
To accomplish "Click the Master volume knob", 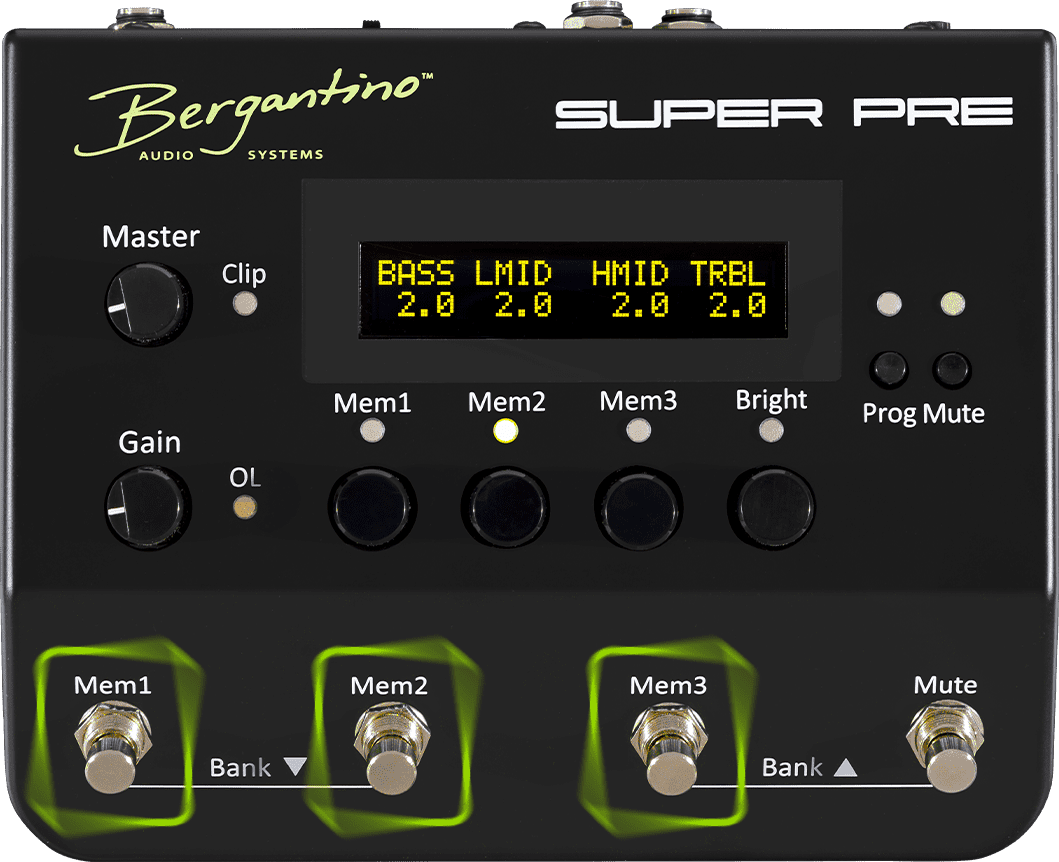I will [149, 304].
